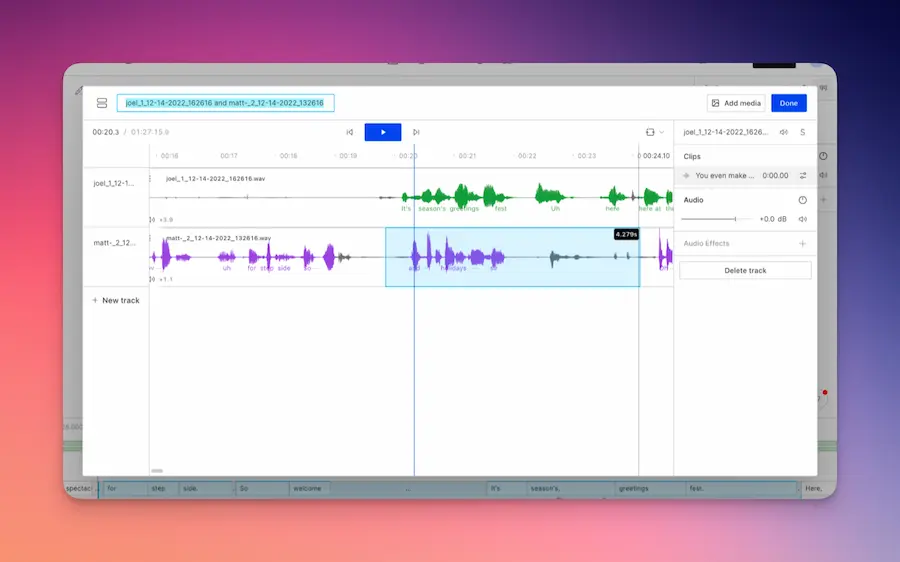Screen dimensions: 900x562
Task: Click the 00:17 ruler mark
Action: point(228,156)
